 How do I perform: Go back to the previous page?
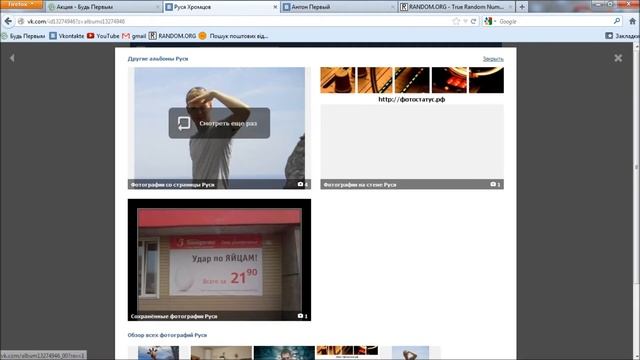click(x=8, y=21)
